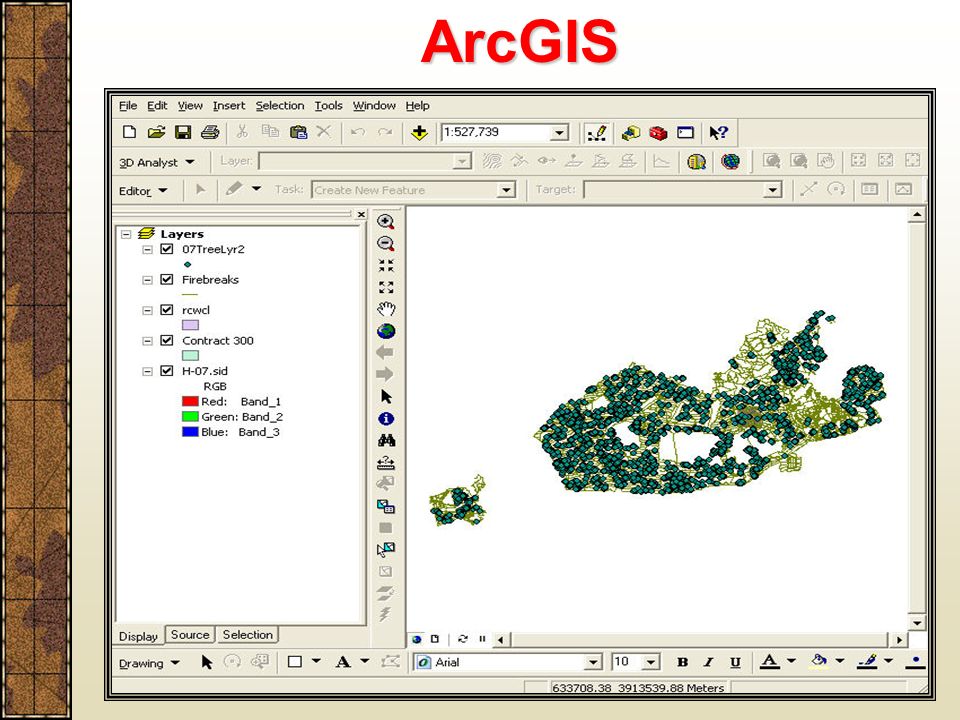Click Fixed Zoom Out arrows
The width and height of the screenshot is (960, 720).
pos(386,287)
